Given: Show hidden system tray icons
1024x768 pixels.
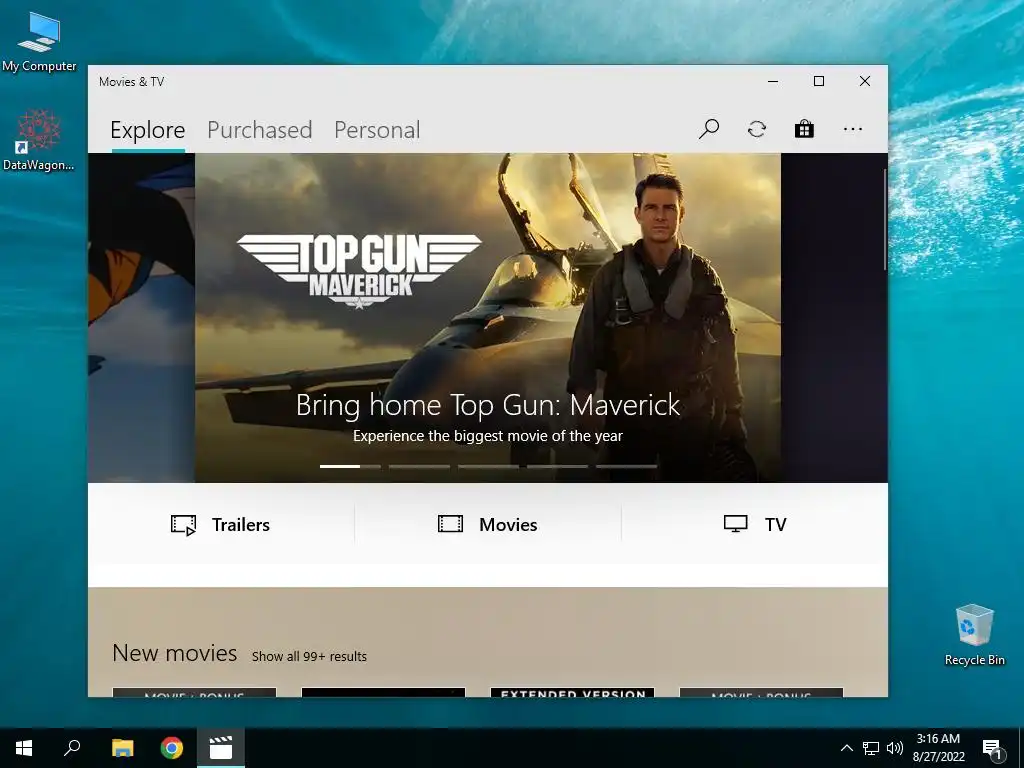Looking at the screenshot, I should [x=846, y=748].
